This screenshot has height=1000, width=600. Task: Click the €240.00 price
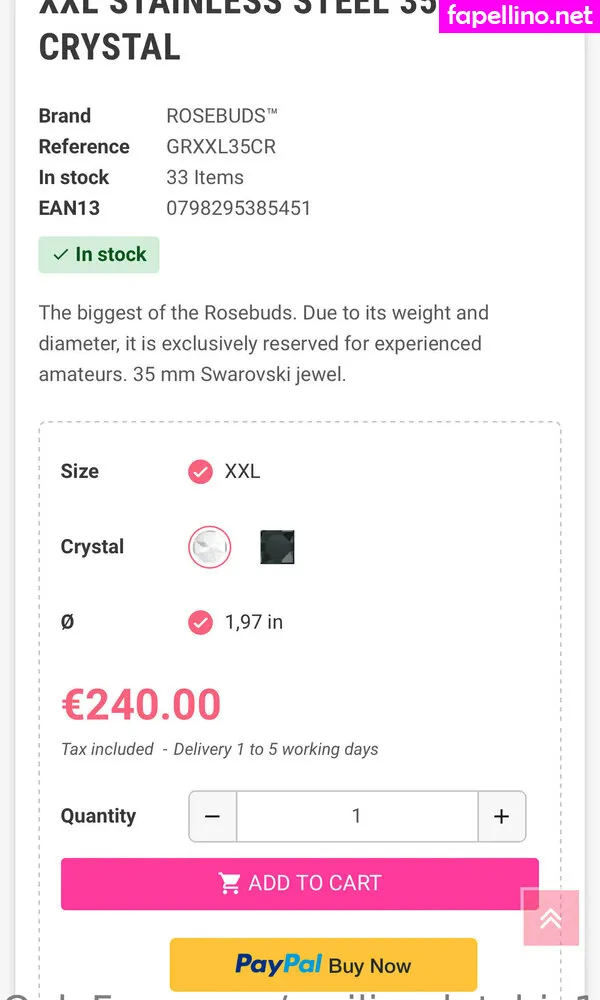(x=141, y=705)
